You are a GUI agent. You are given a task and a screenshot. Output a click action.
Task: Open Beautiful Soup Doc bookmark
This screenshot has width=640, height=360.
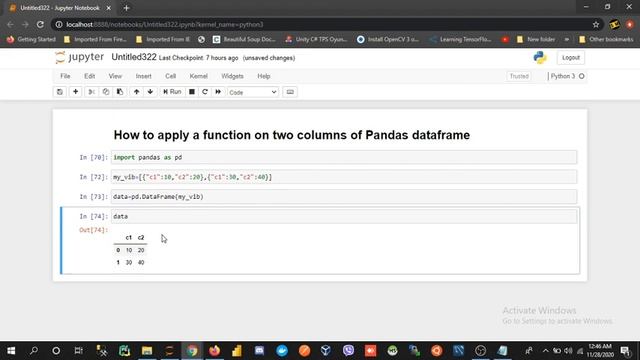(x=244, y=40)
